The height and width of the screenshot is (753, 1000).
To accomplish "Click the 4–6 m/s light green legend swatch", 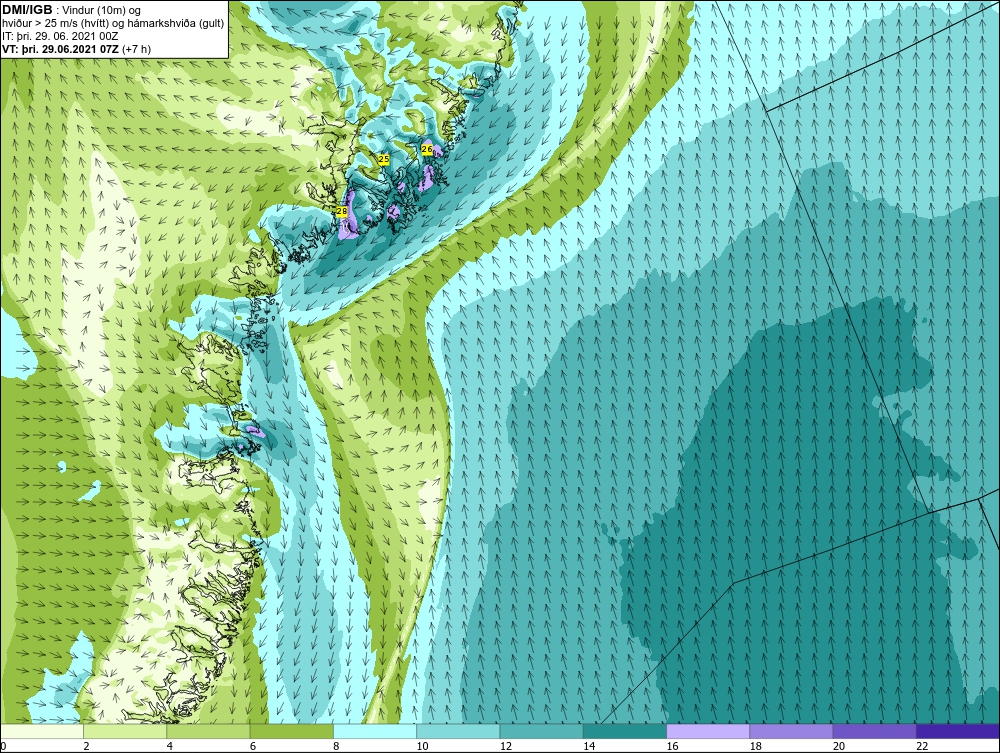I will point(209,731).
